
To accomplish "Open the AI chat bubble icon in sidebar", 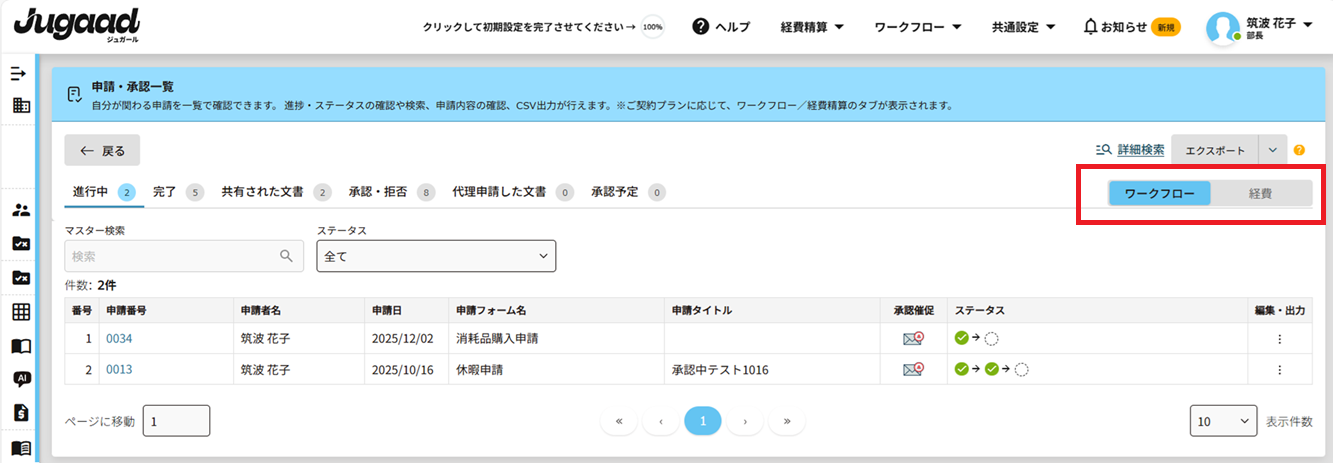I will click(21, 379).
